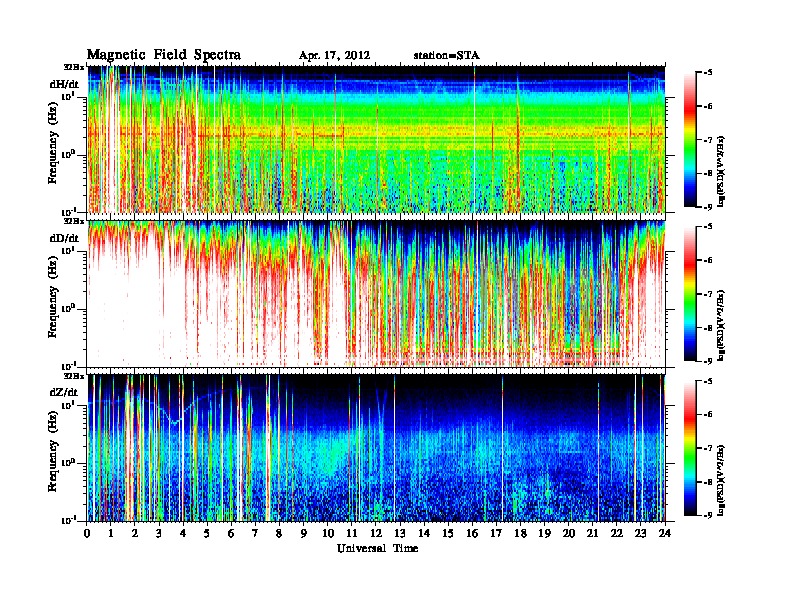Click hour tick "8" on the time axis

279,534
